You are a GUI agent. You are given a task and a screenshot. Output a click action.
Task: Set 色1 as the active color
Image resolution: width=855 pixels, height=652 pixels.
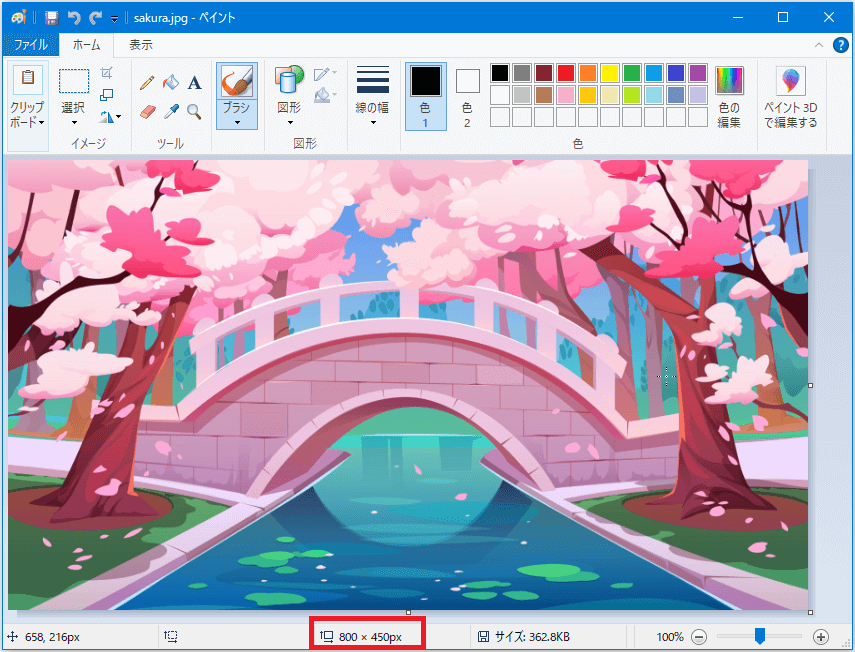pos(425,95)
